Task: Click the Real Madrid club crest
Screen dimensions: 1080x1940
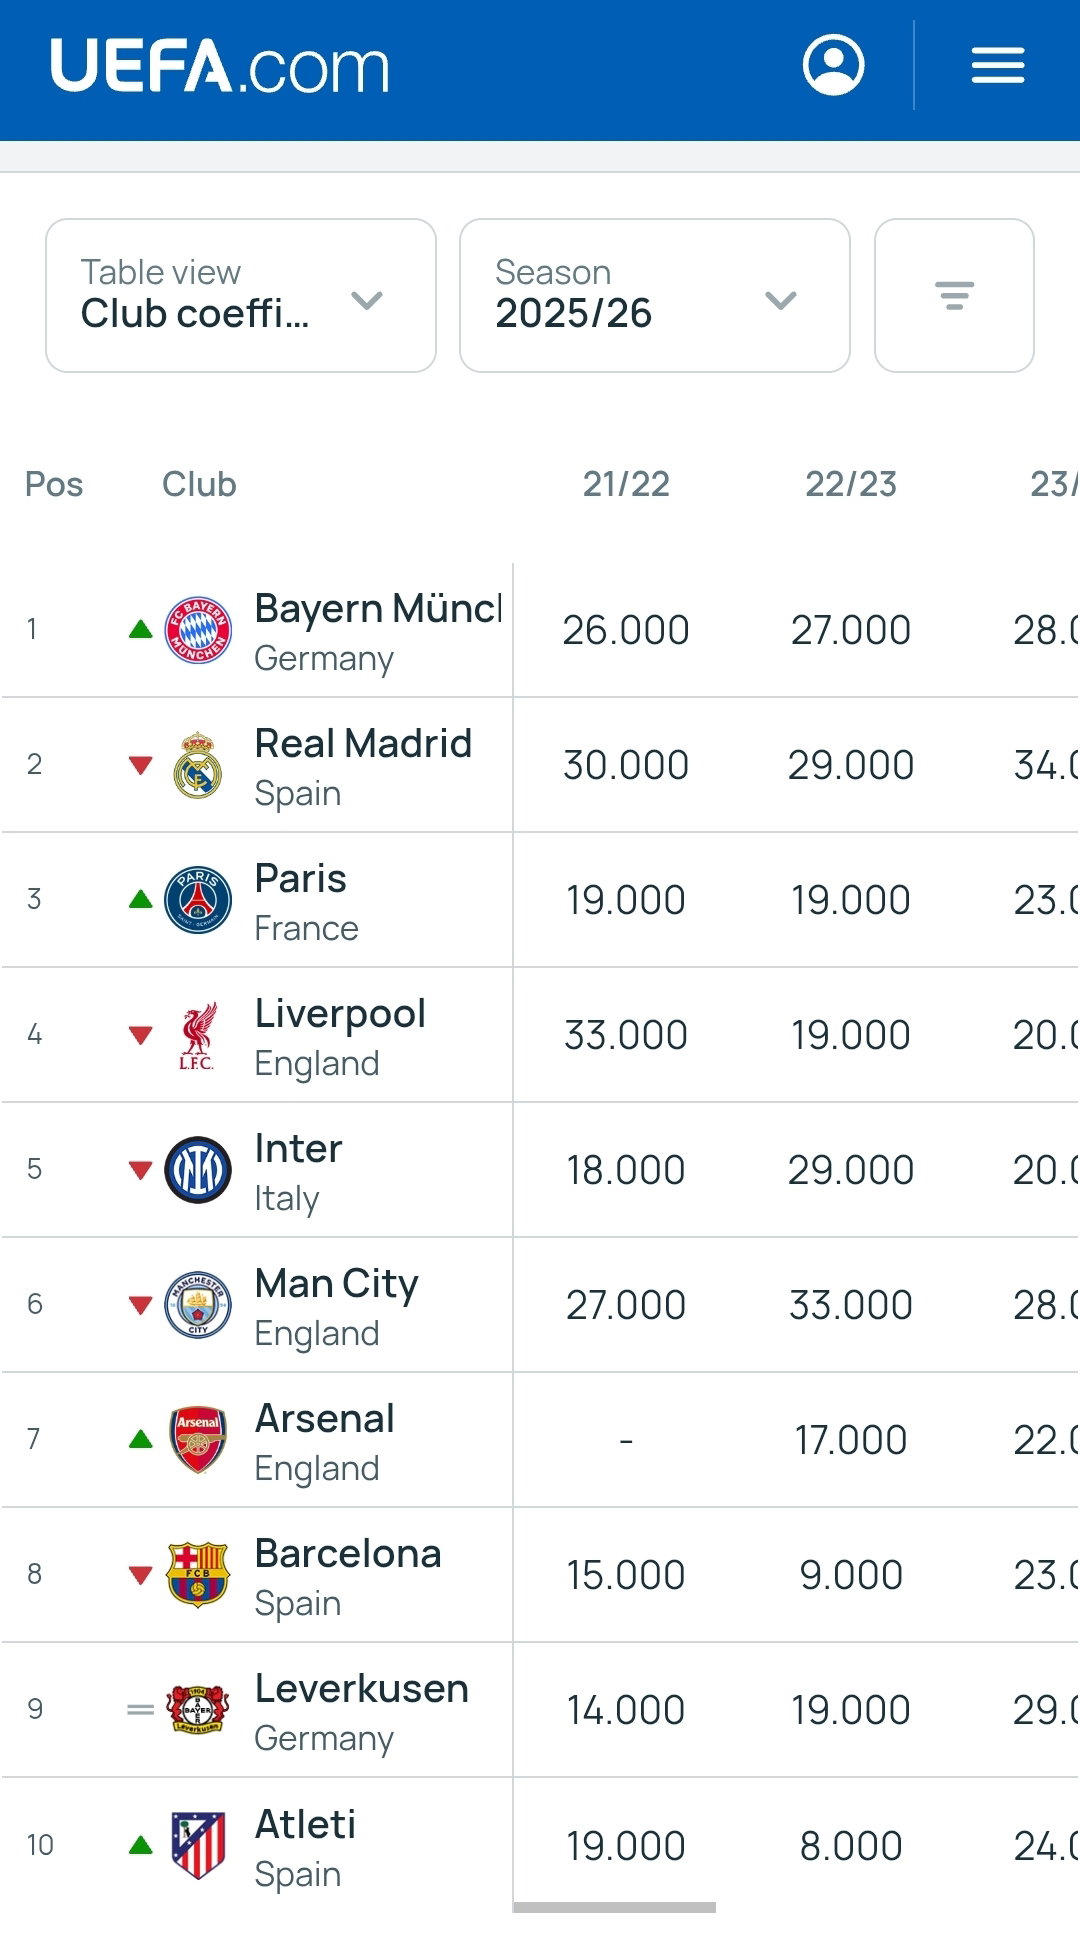Action: (x=198, y=765)
